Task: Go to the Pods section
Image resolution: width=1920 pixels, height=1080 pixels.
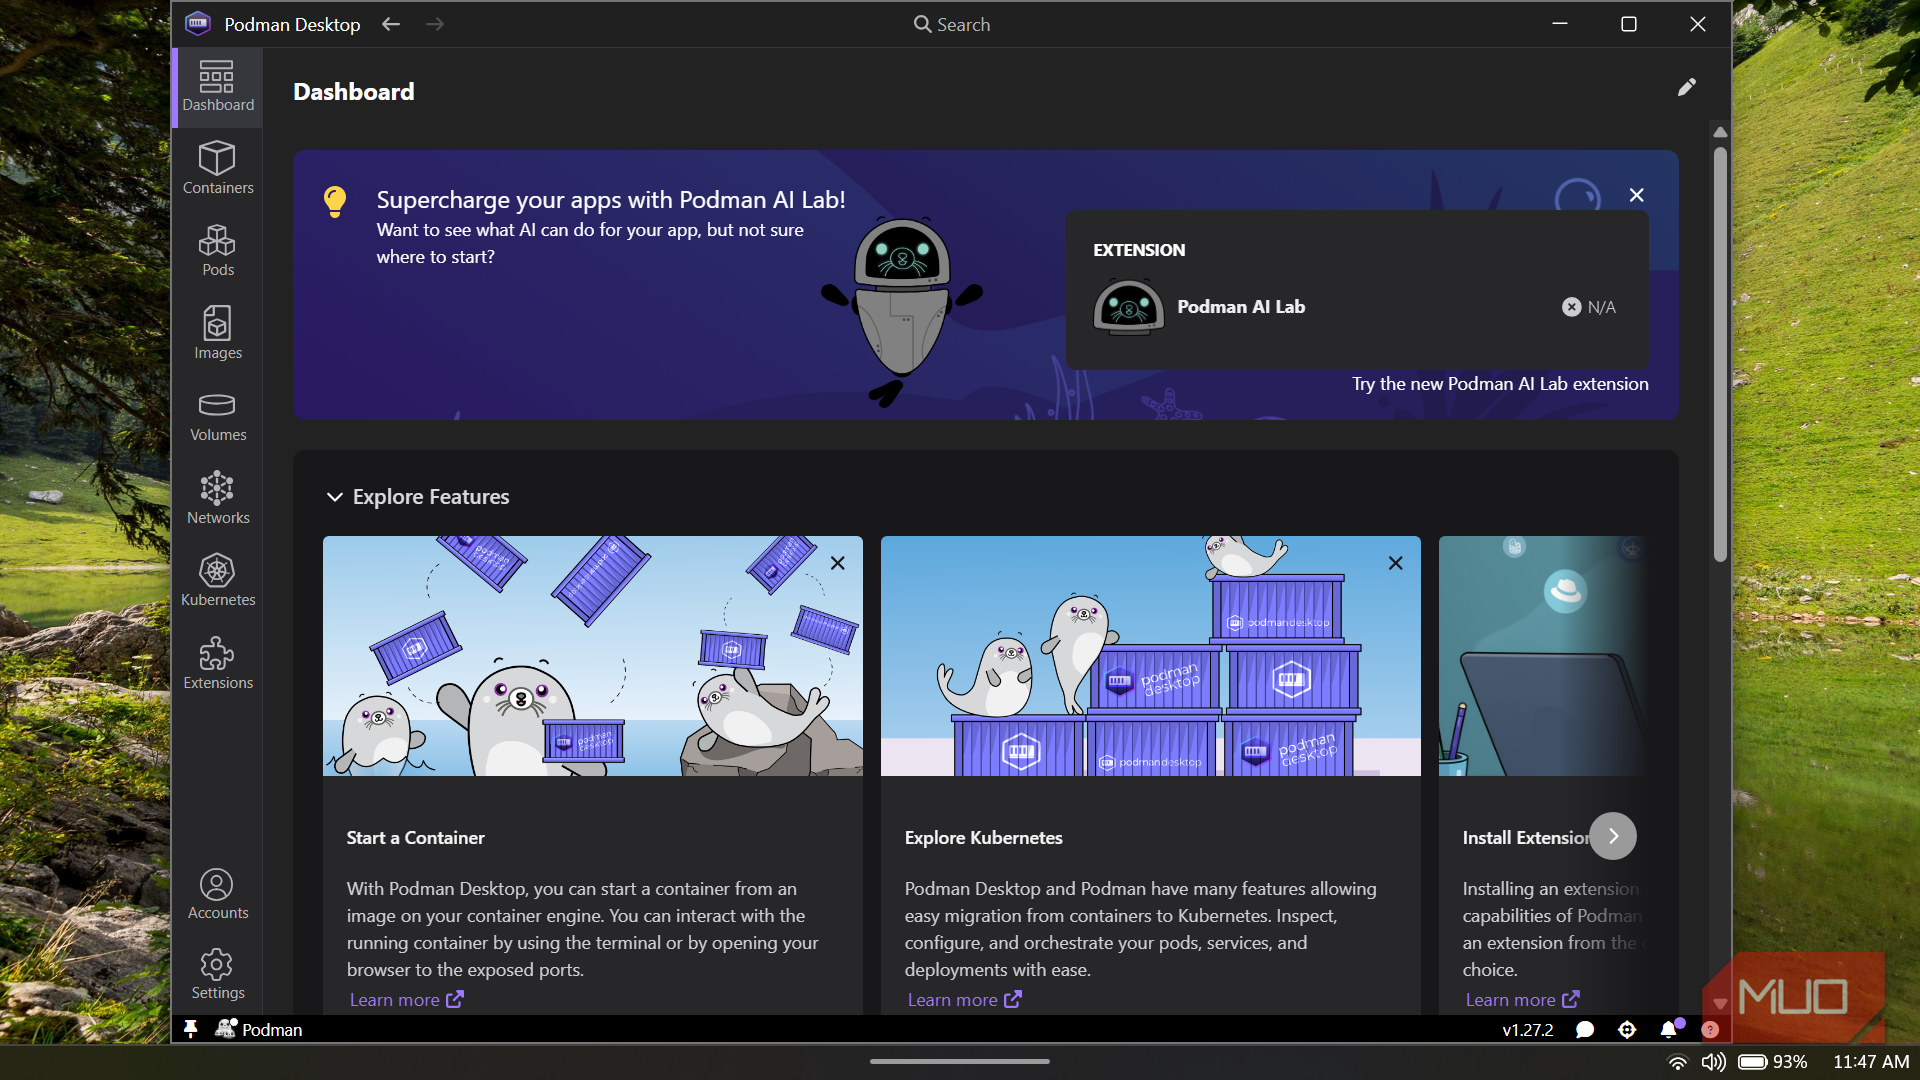Action: tap(218, 250)
